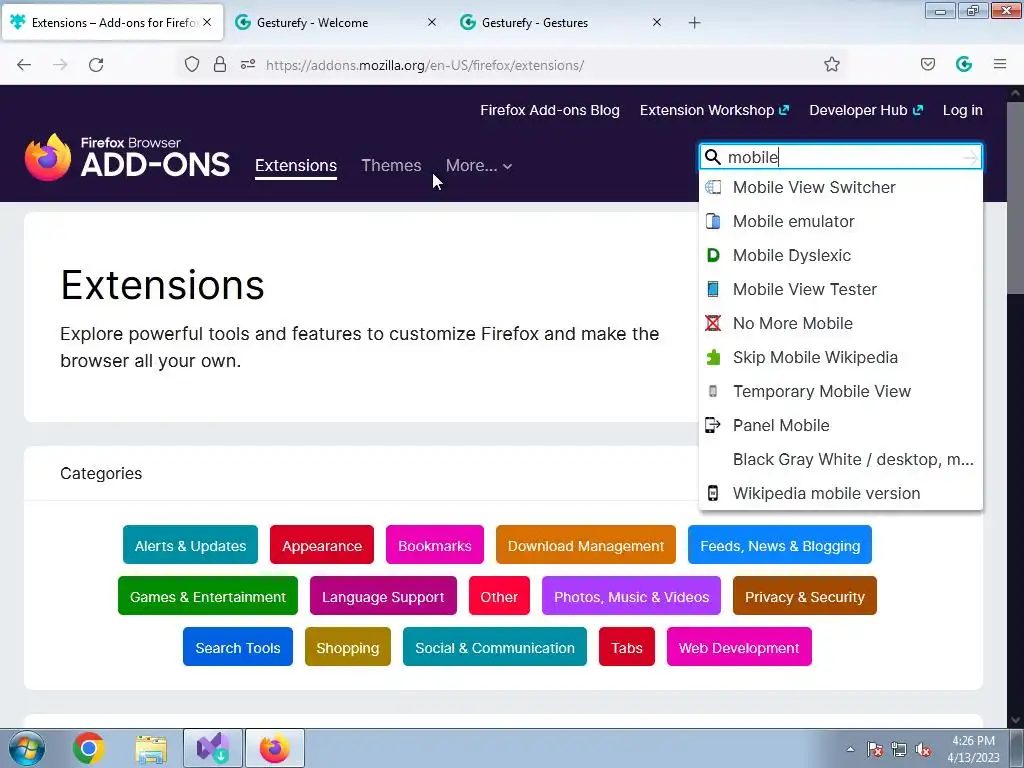Reload the page with the refresh icon
Viewport: 1024px width, 768px height.
pyautogui.click(x=96, y=65)
